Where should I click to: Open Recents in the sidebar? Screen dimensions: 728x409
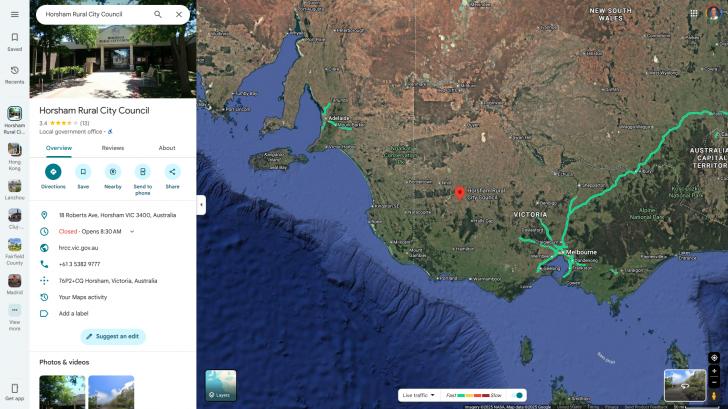pyautogui.click(x=15, y=74)
